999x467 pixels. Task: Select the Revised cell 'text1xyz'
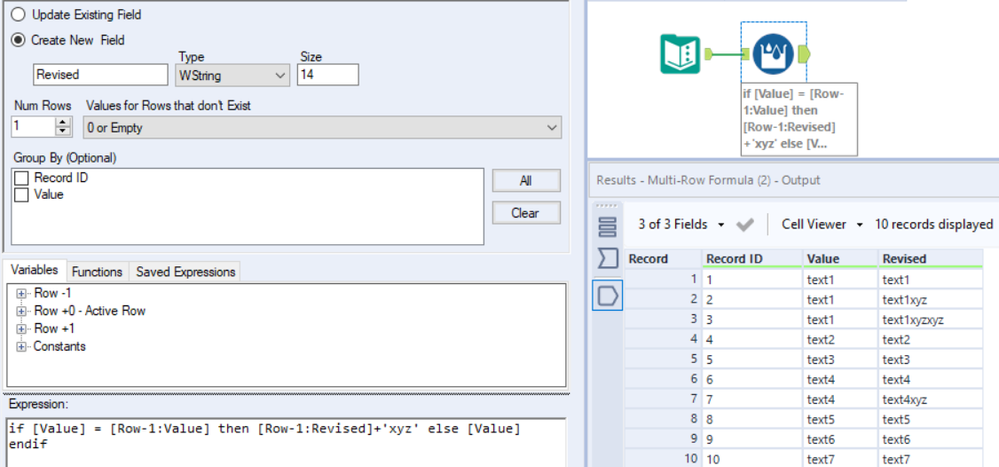point(930,299)
